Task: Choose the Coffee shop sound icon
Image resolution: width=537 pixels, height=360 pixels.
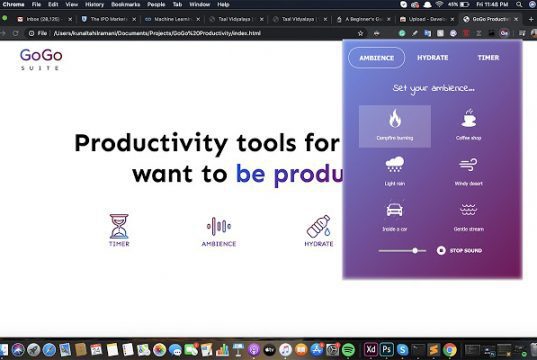Action: (469, 118)
